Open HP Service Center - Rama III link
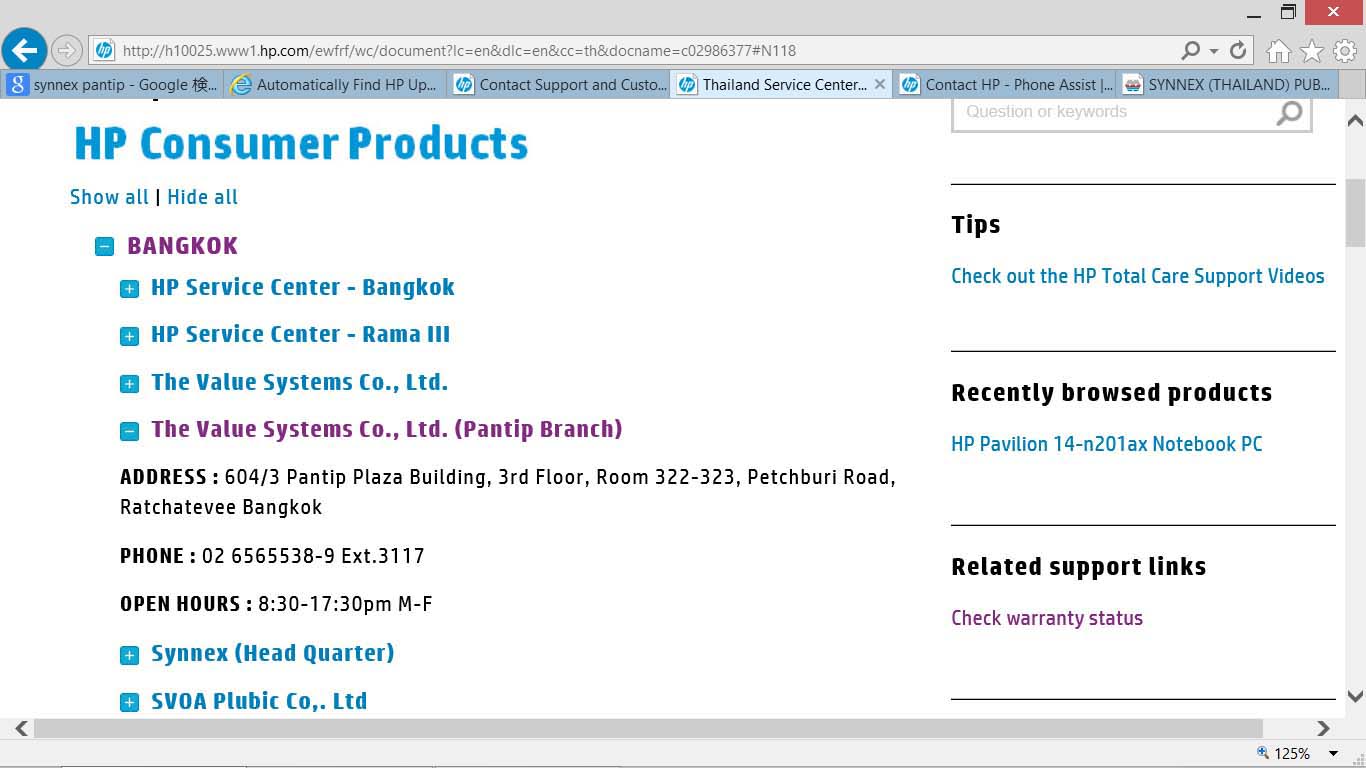This screenshot has height=768, width=1366. tap(300, 334)
